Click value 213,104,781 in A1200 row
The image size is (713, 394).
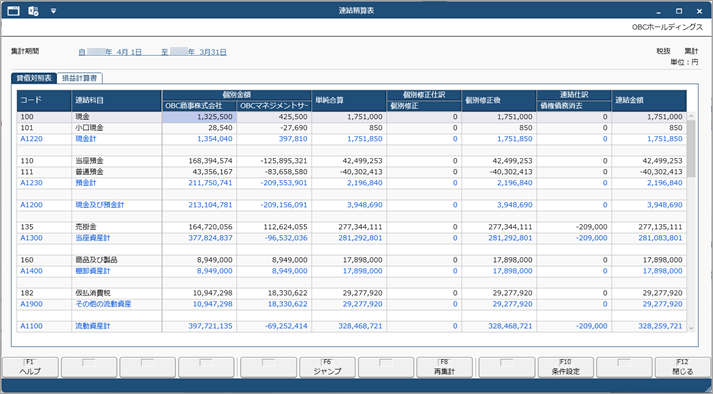[211, 205]
